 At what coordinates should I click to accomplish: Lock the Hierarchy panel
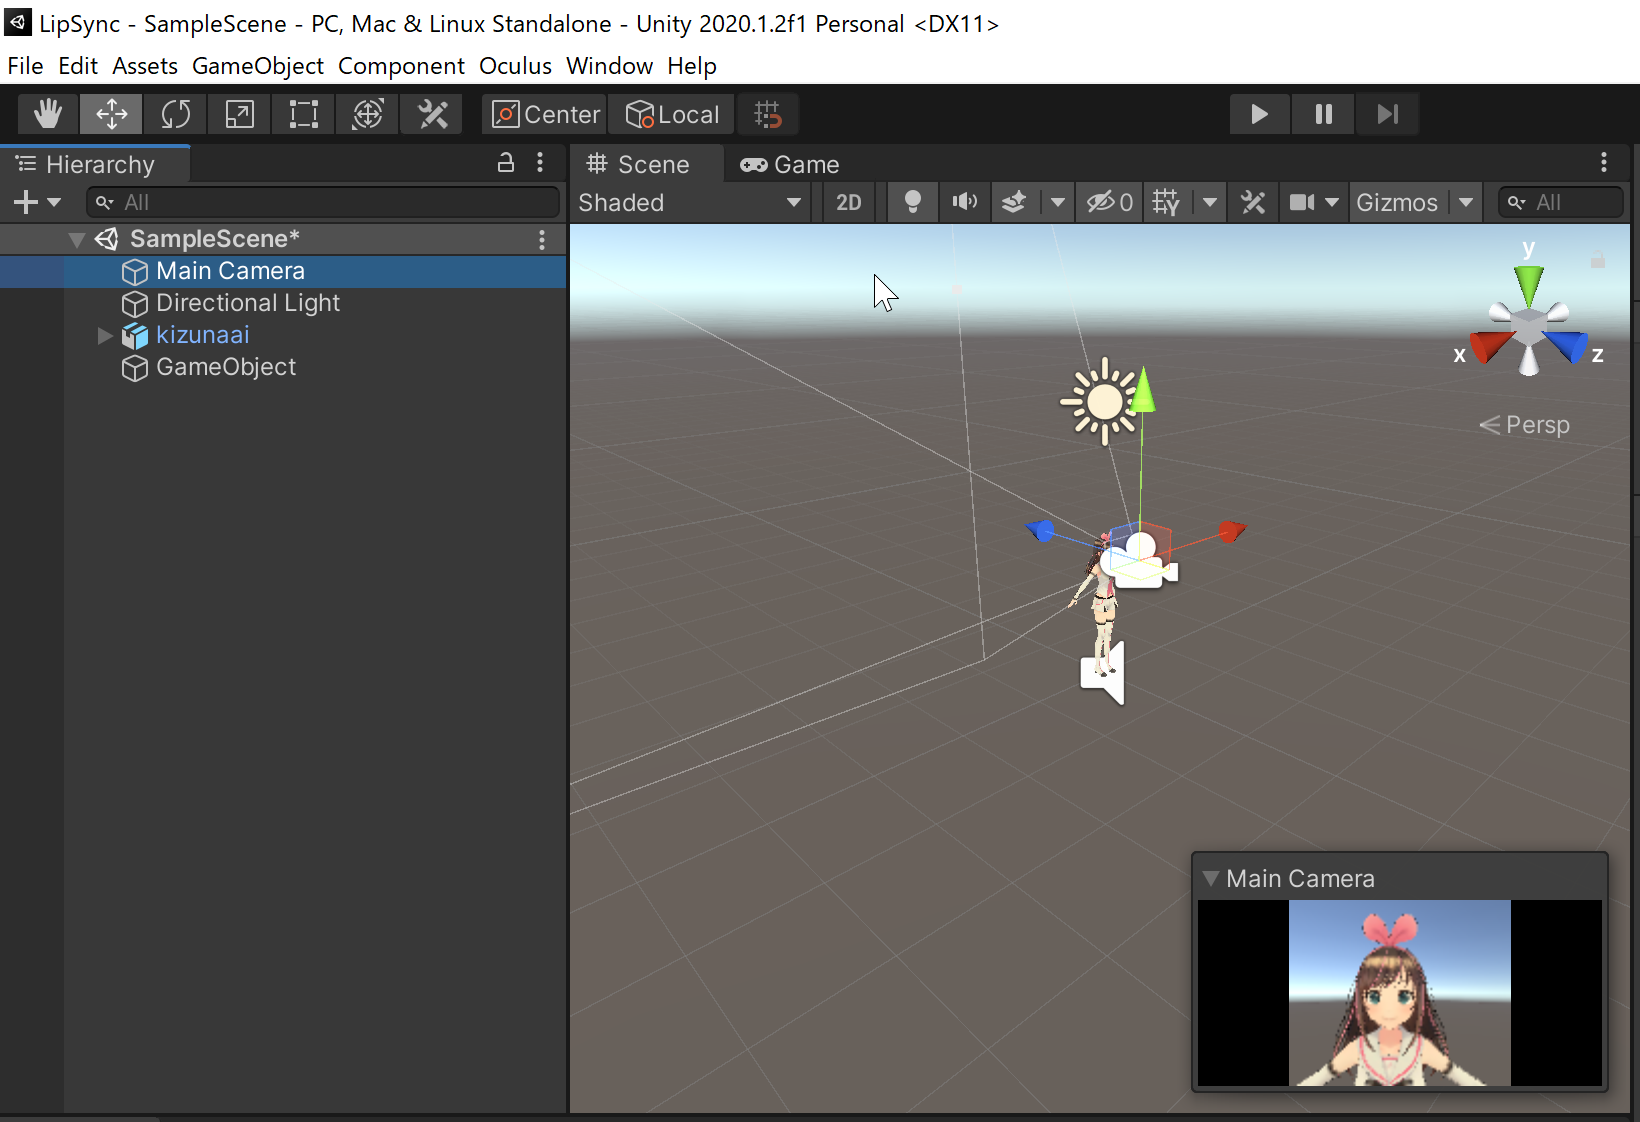pyautogui.click(x=506, y=163)
